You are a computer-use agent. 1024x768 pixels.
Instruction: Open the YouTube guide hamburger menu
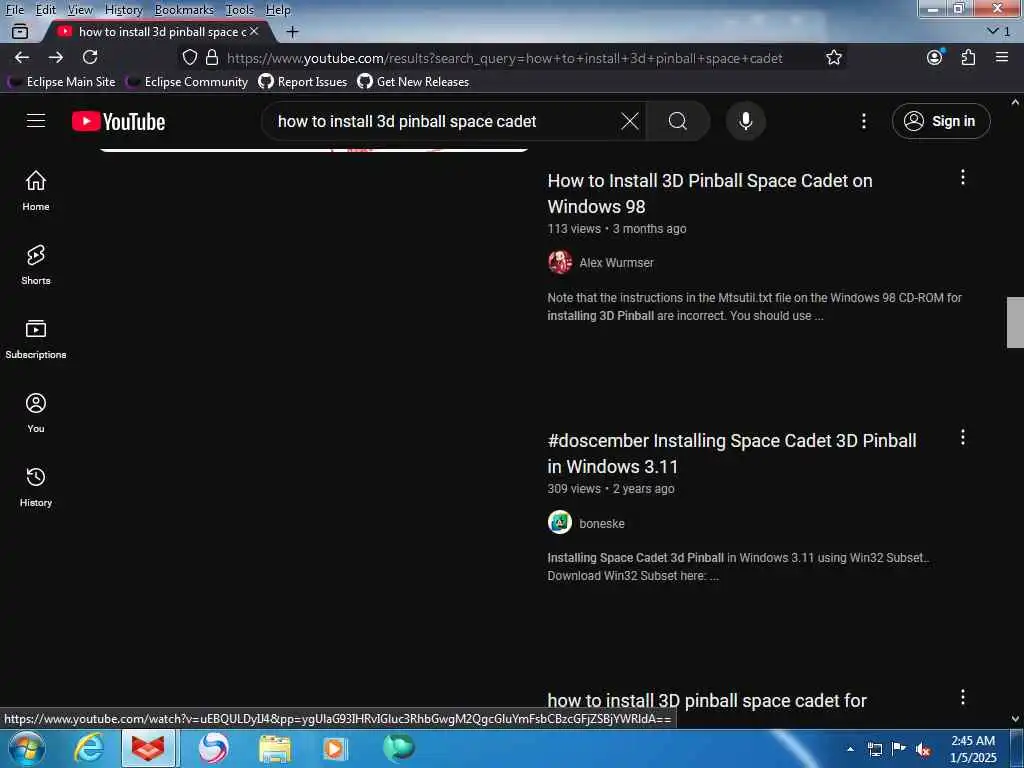pos(36,121)
